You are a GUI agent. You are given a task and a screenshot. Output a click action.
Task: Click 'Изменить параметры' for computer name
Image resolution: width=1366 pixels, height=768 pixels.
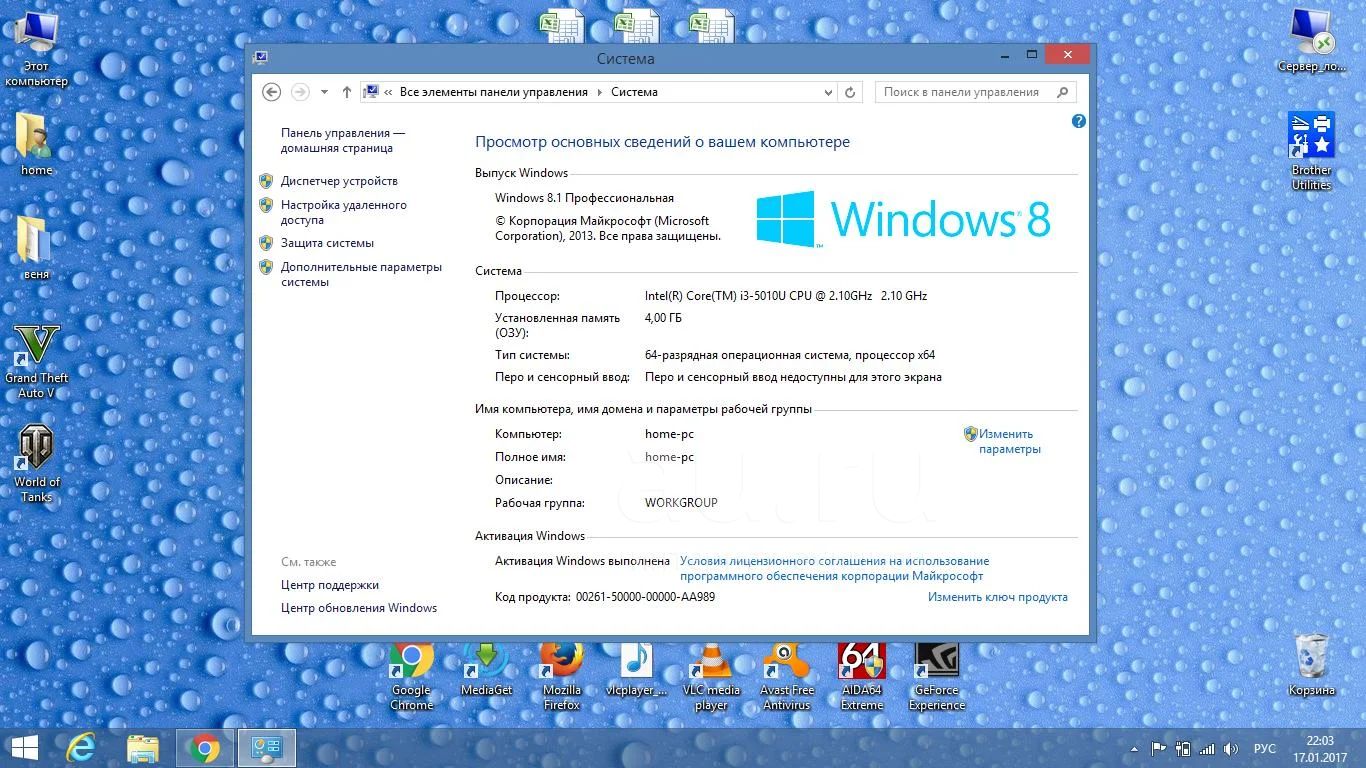tap(1010, 441)
